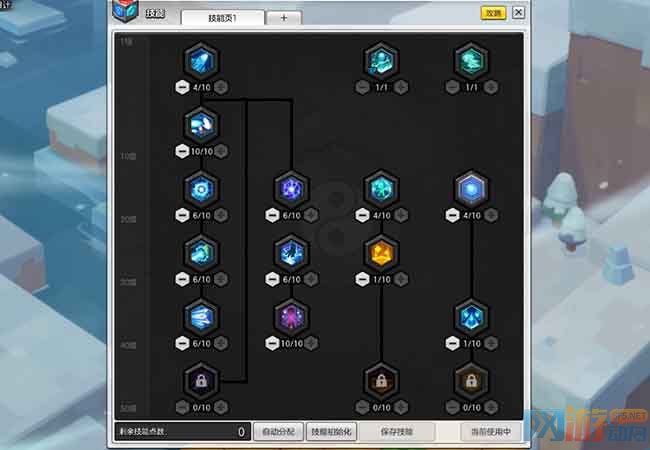This screenshot has height=450, width=650.
Task: Increase the silver-bordered blue orb skill
Action: coord(491,215)
